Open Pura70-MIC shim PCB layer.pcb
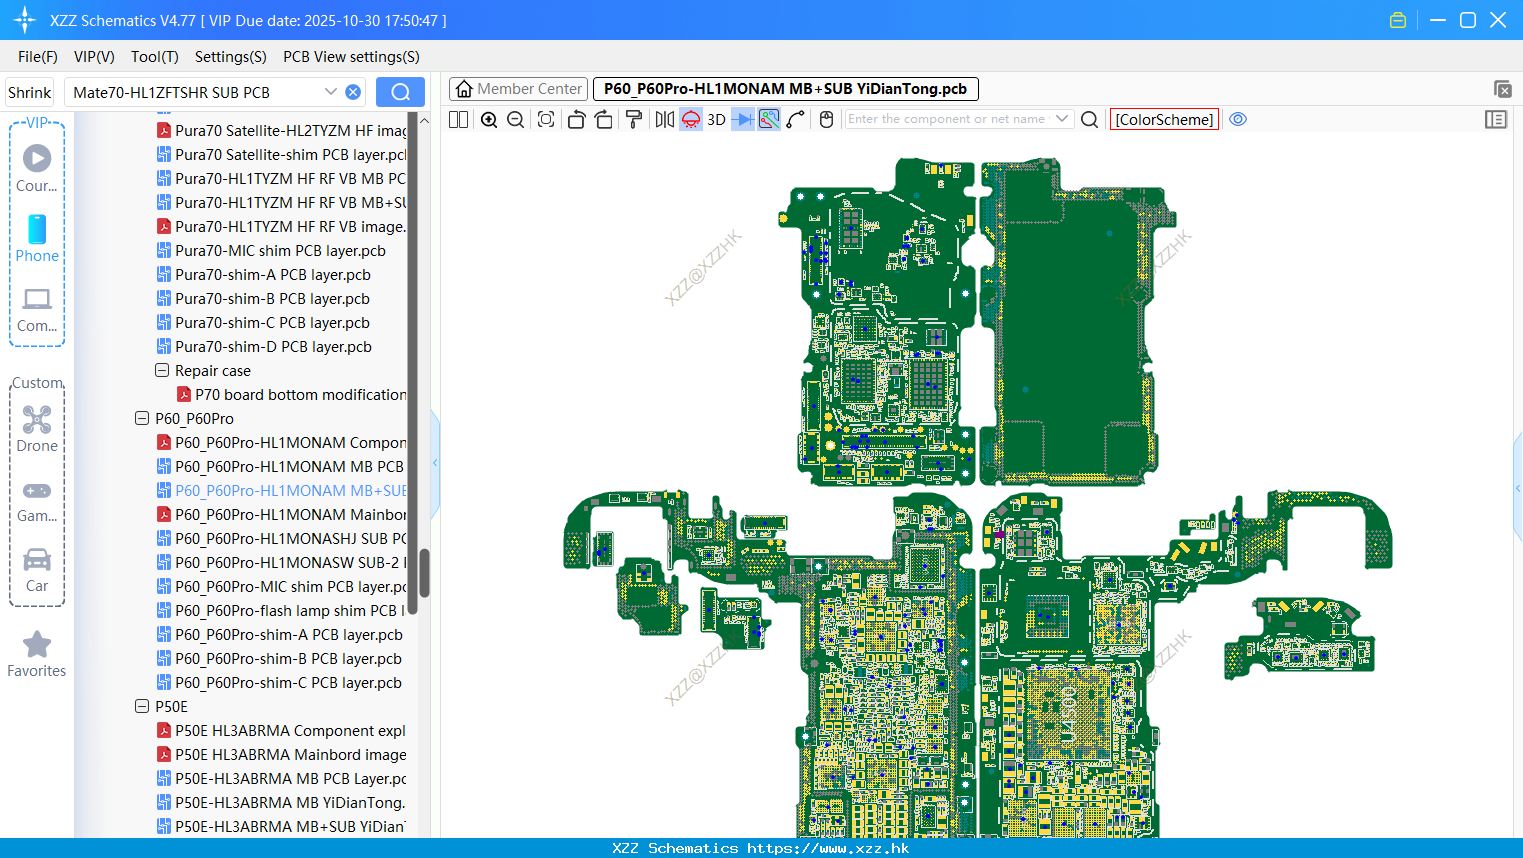Viewport: 1523px width, 858px height. click(x=271, y=250)
